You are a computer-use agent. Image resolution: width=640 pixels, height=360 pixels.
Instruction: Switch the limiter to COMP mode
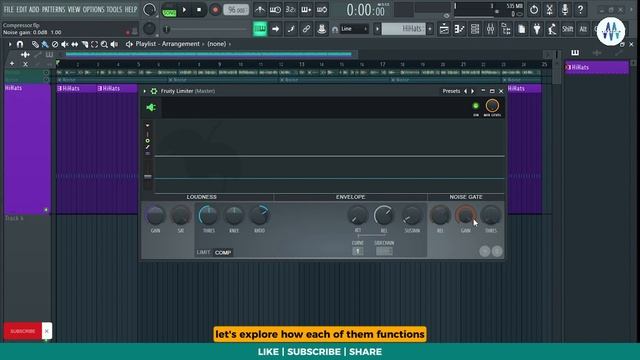pyautogui.click(x=223, y=252)
